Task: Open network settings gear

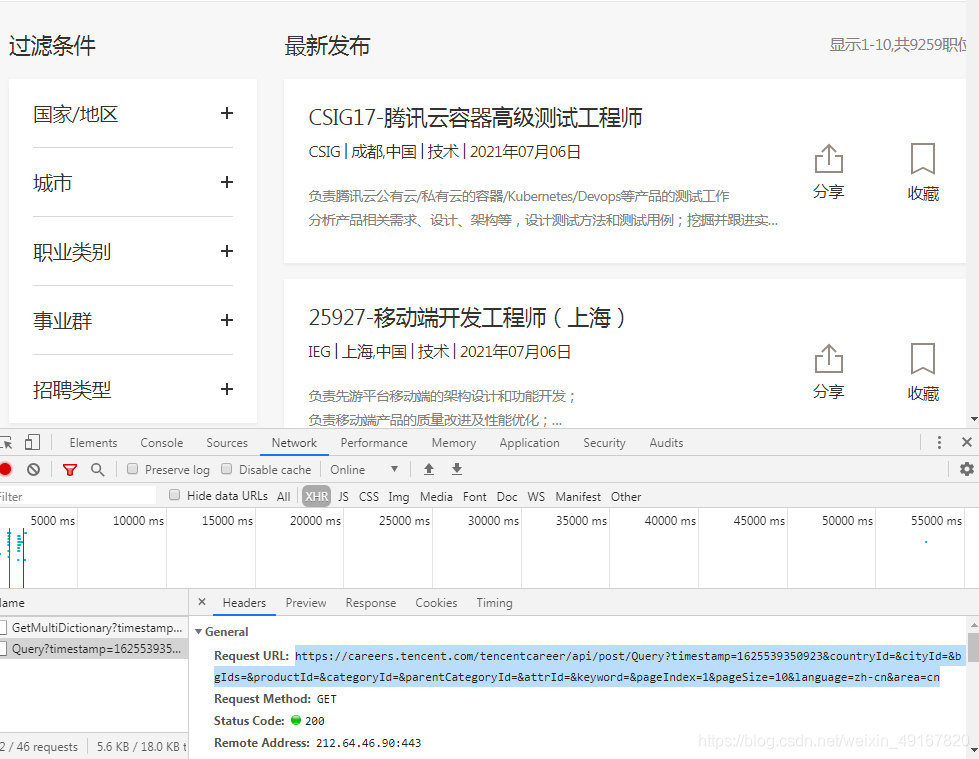Action: 967,469
